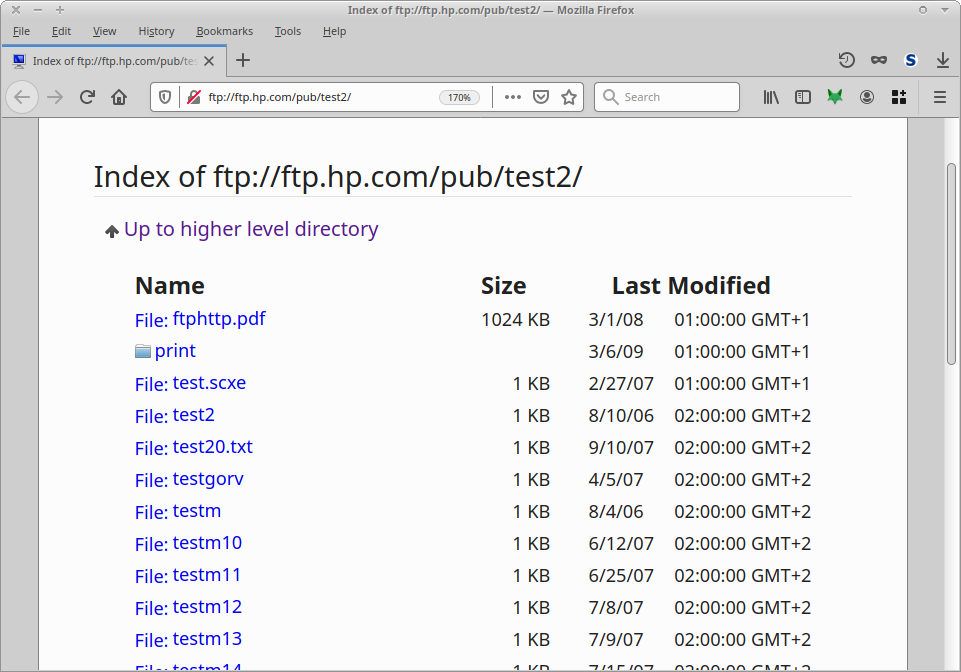Reload the current page
Image resolution: width=961 pixels, height=672 pixels.
click(x=87, y=97)
